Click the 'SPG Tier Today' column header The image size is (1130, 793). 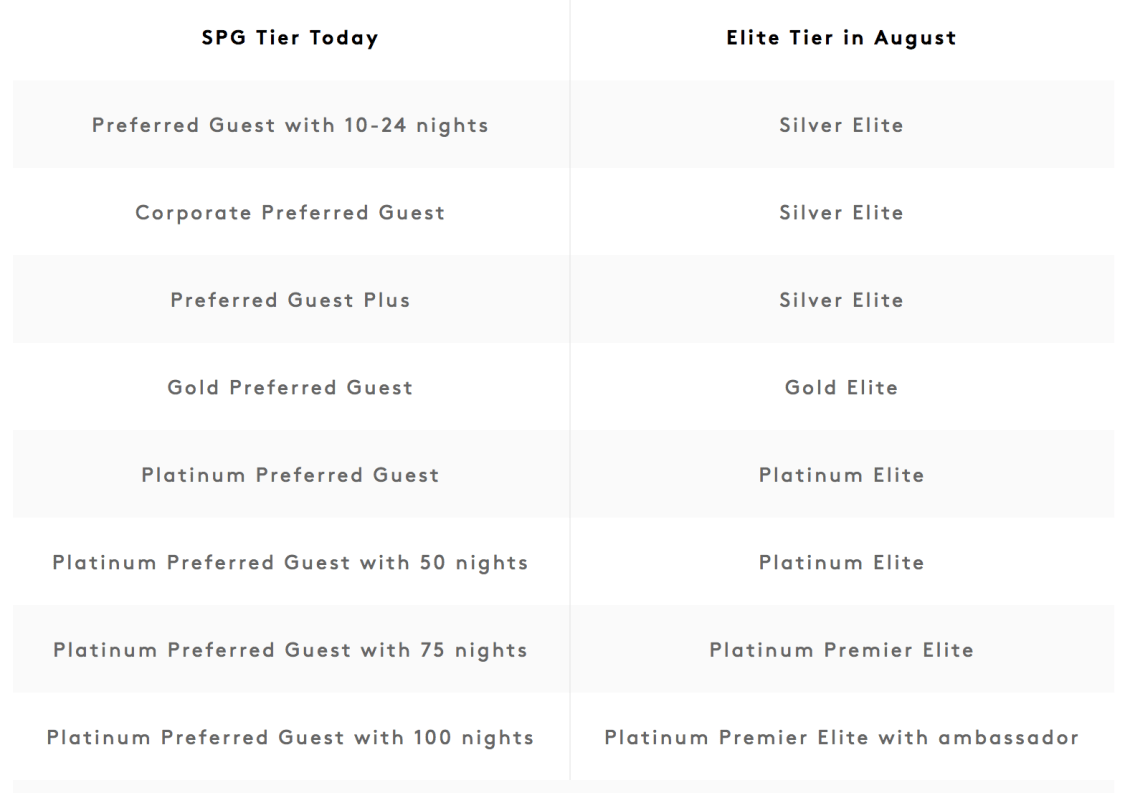290,38
